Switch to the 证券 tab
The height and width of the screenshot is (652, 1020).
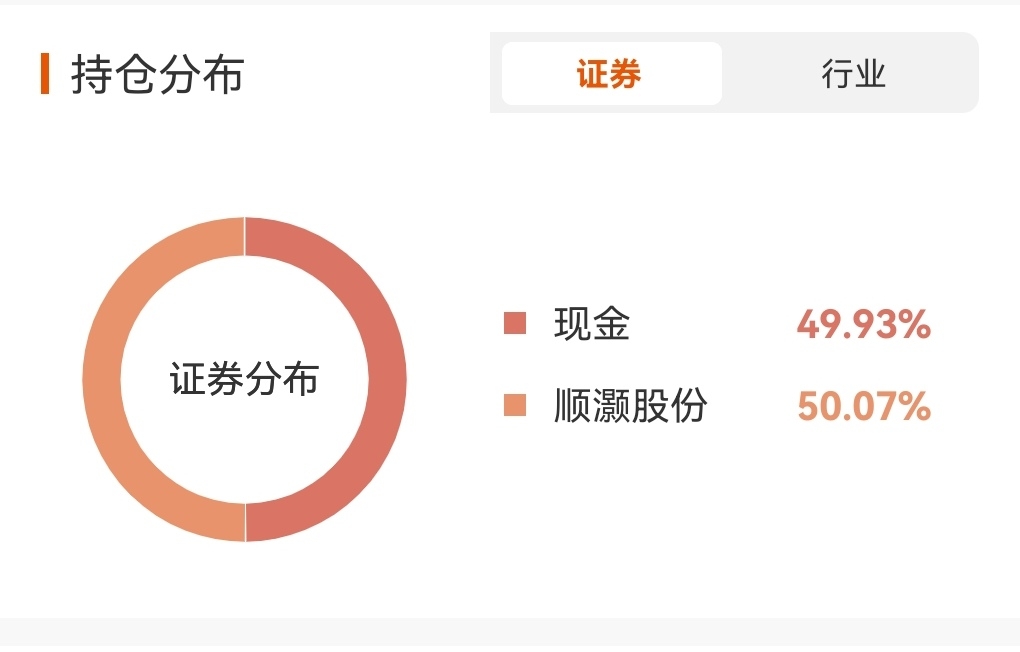click(610, 74)
